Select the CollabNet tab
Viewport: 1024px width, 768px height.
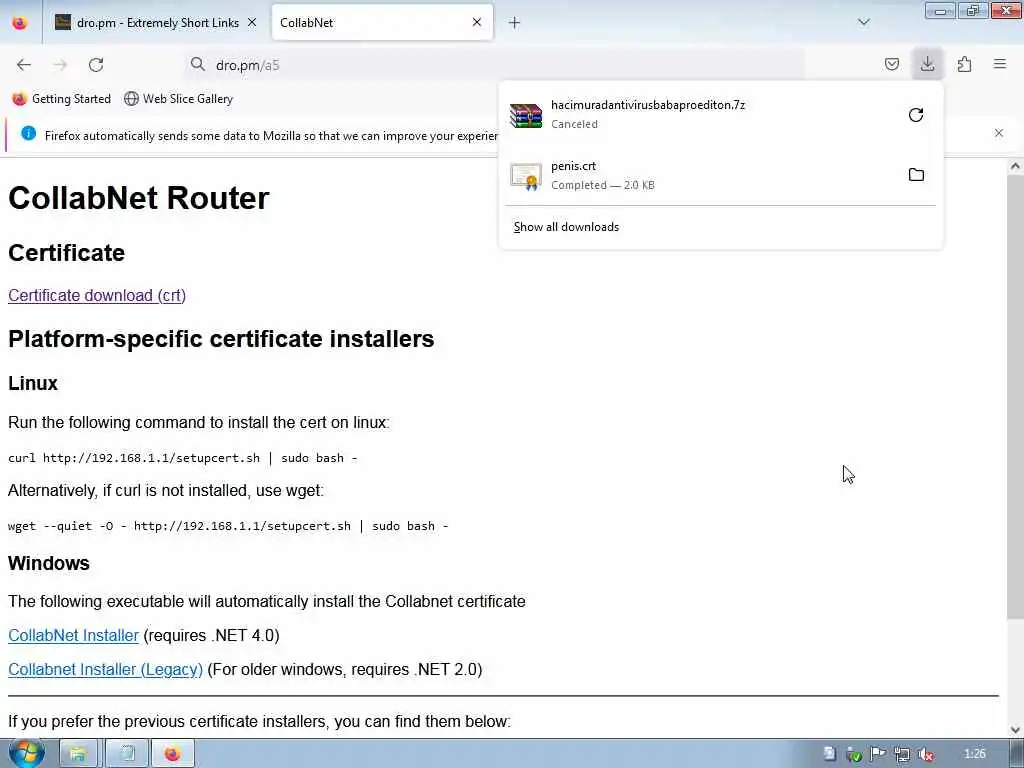[381, 23]
